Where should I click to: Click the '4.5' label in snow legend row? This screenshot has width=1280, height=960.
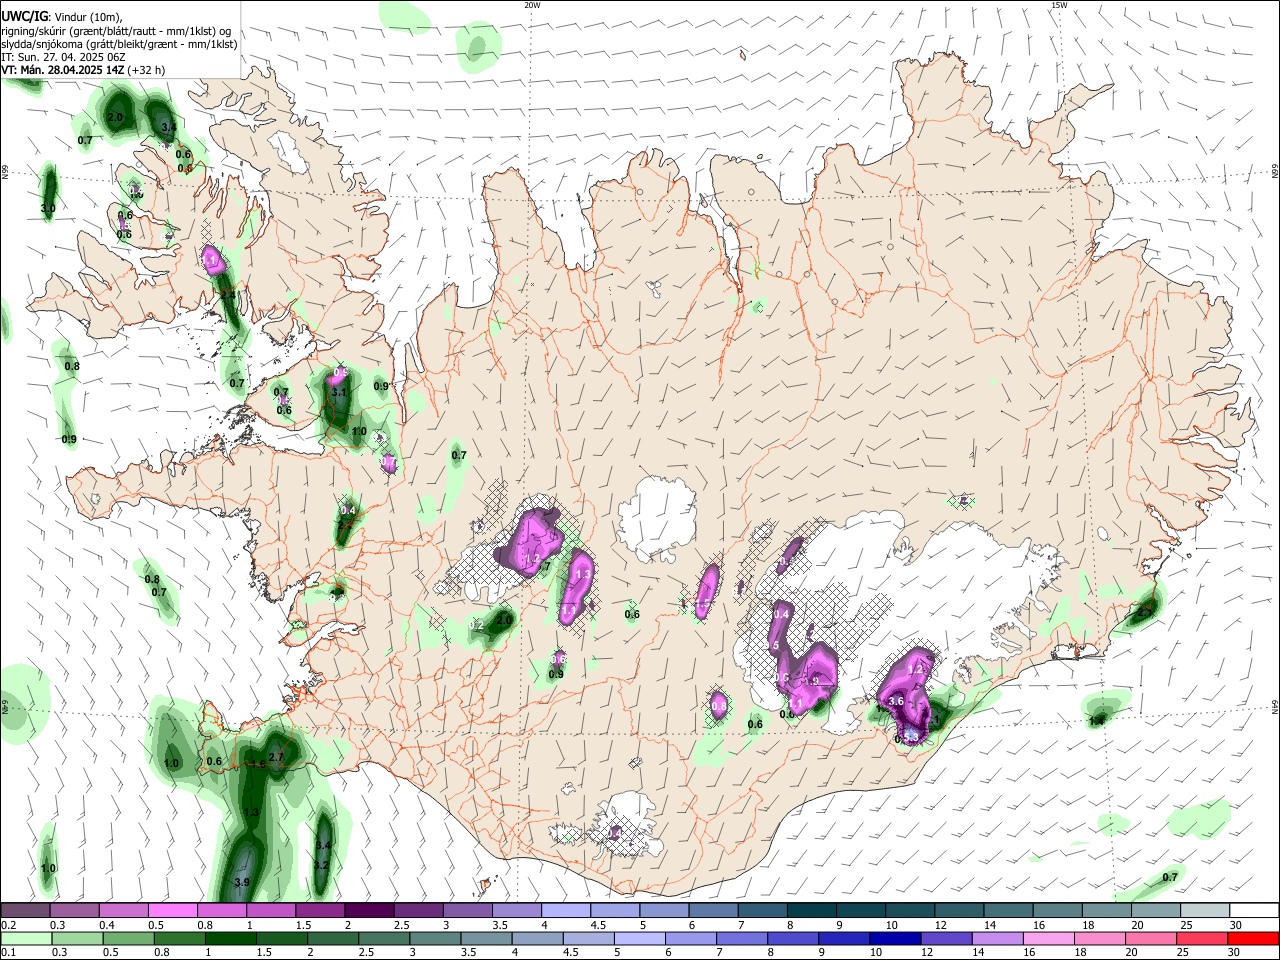pos(598,925)
